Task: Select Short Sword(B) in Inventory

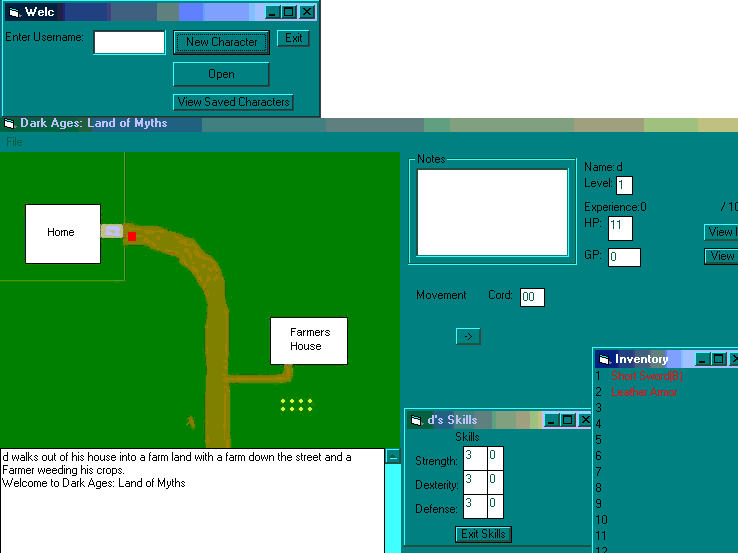Action: tap(647, 376)
